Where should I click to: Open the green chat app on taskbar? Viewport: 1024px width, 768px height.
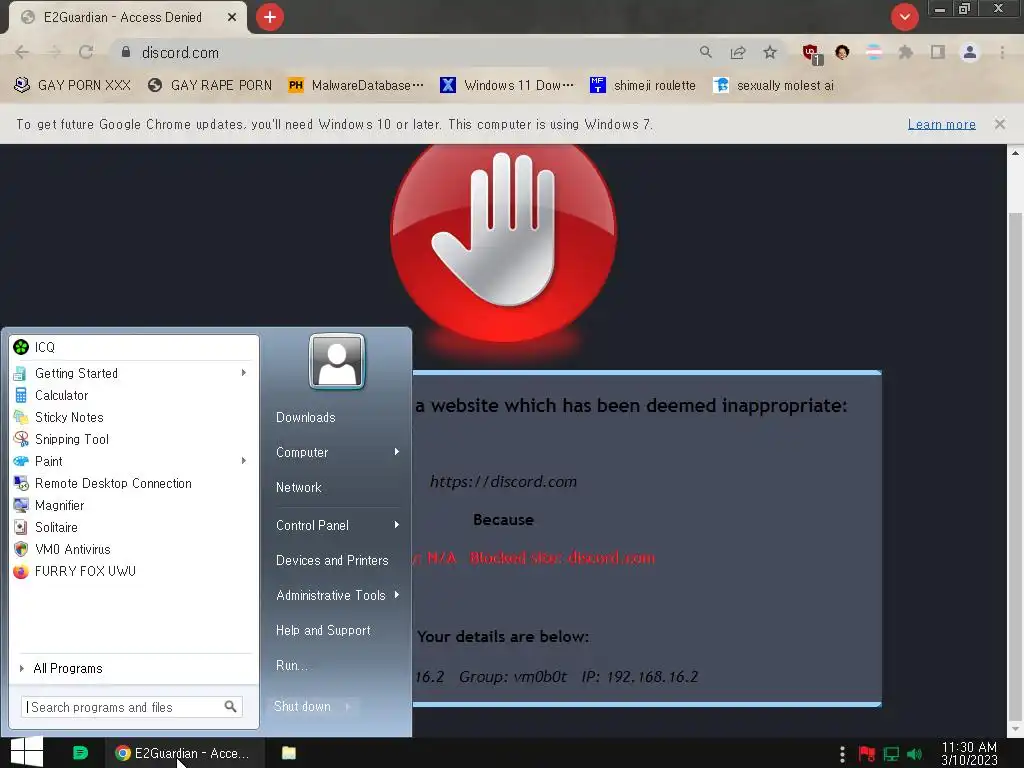(80, 753)
